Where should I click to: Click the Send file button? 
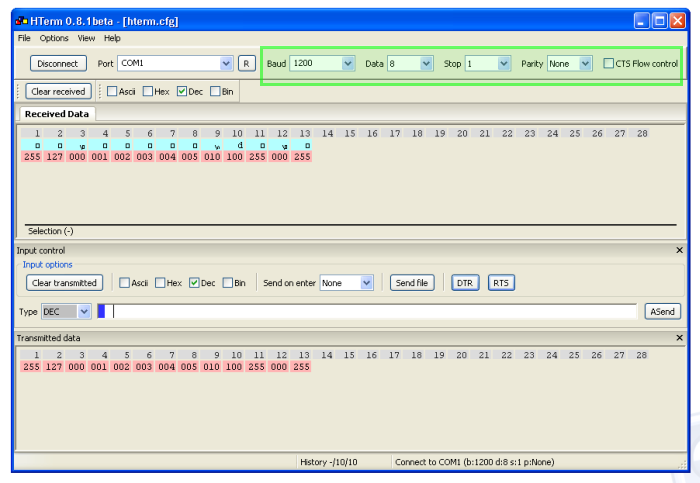pyautogui.click(x=412, y=283)
